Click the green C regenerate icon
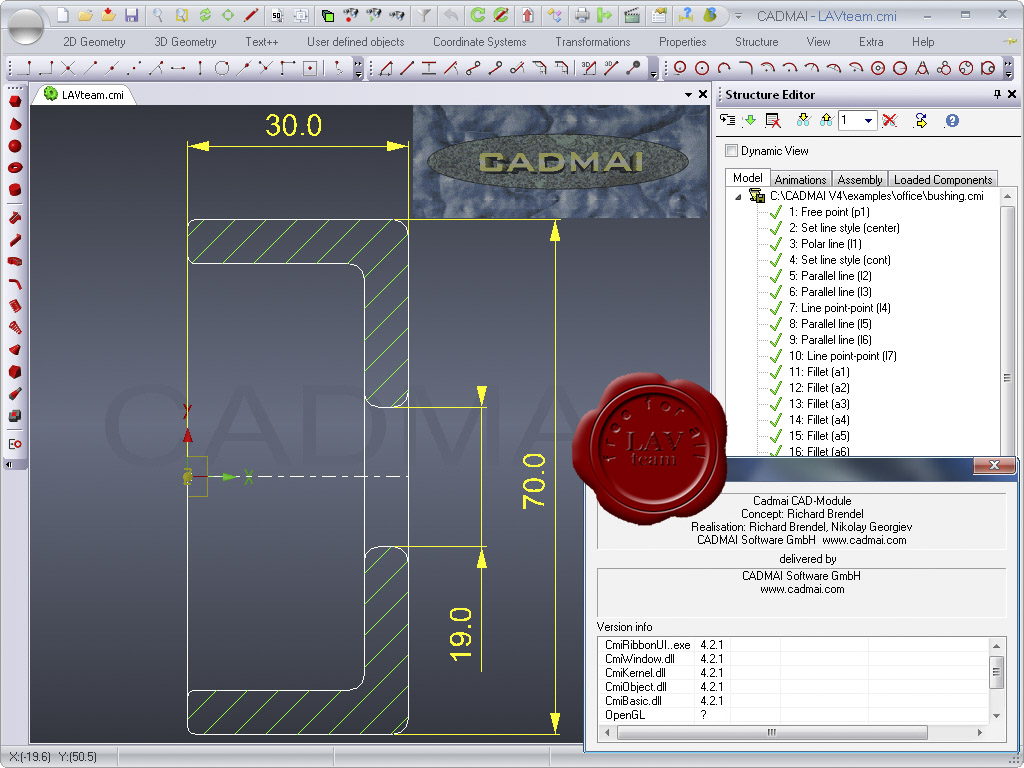 click(478, 15)
